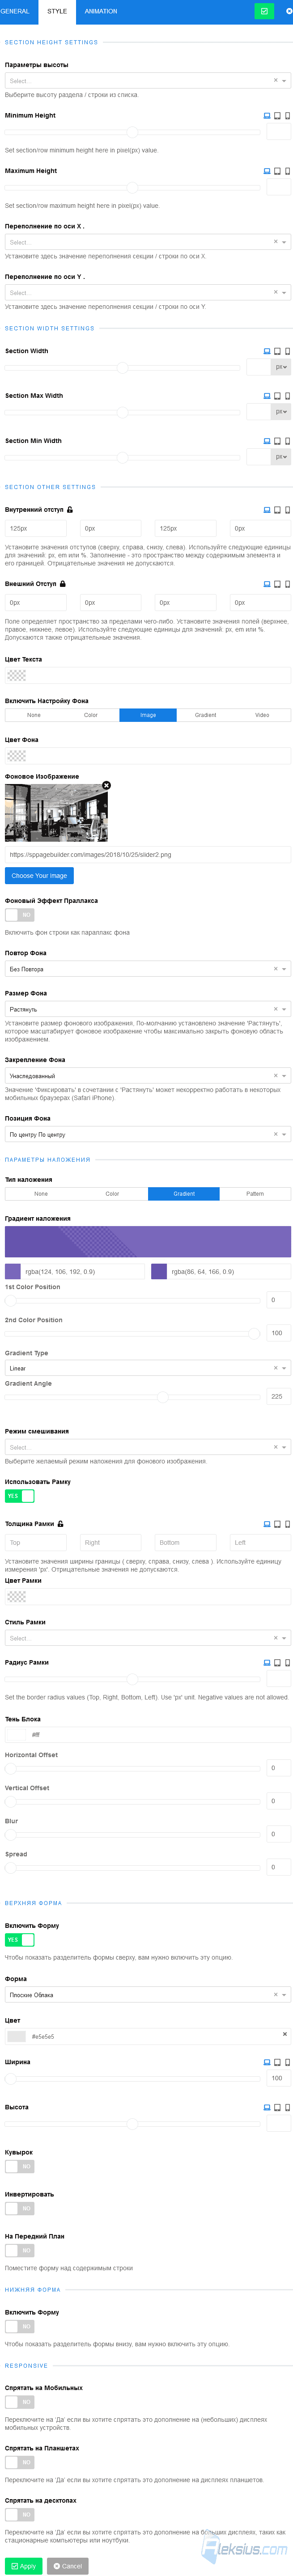Click the background image URL field
This screenshot has width=293, height=2576.
(148, 854)
